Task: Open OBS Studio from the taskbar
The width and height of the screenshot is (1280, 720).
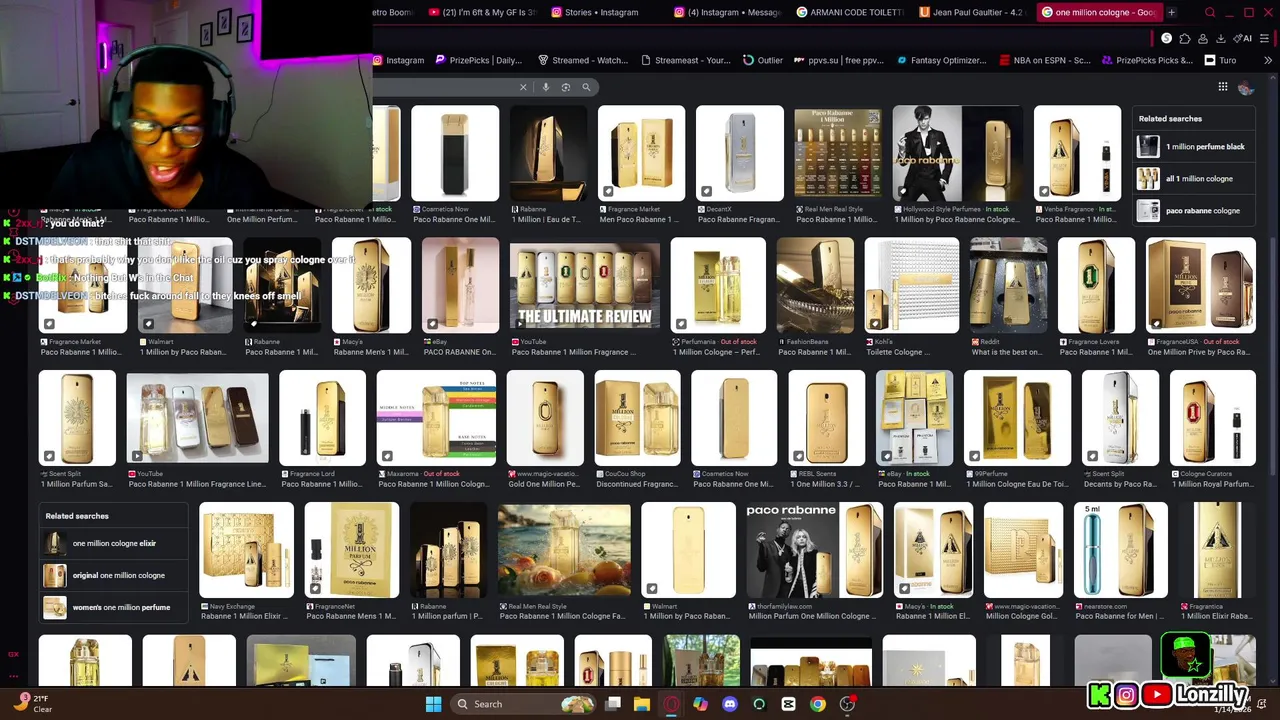Action: (x=848, y=704)
